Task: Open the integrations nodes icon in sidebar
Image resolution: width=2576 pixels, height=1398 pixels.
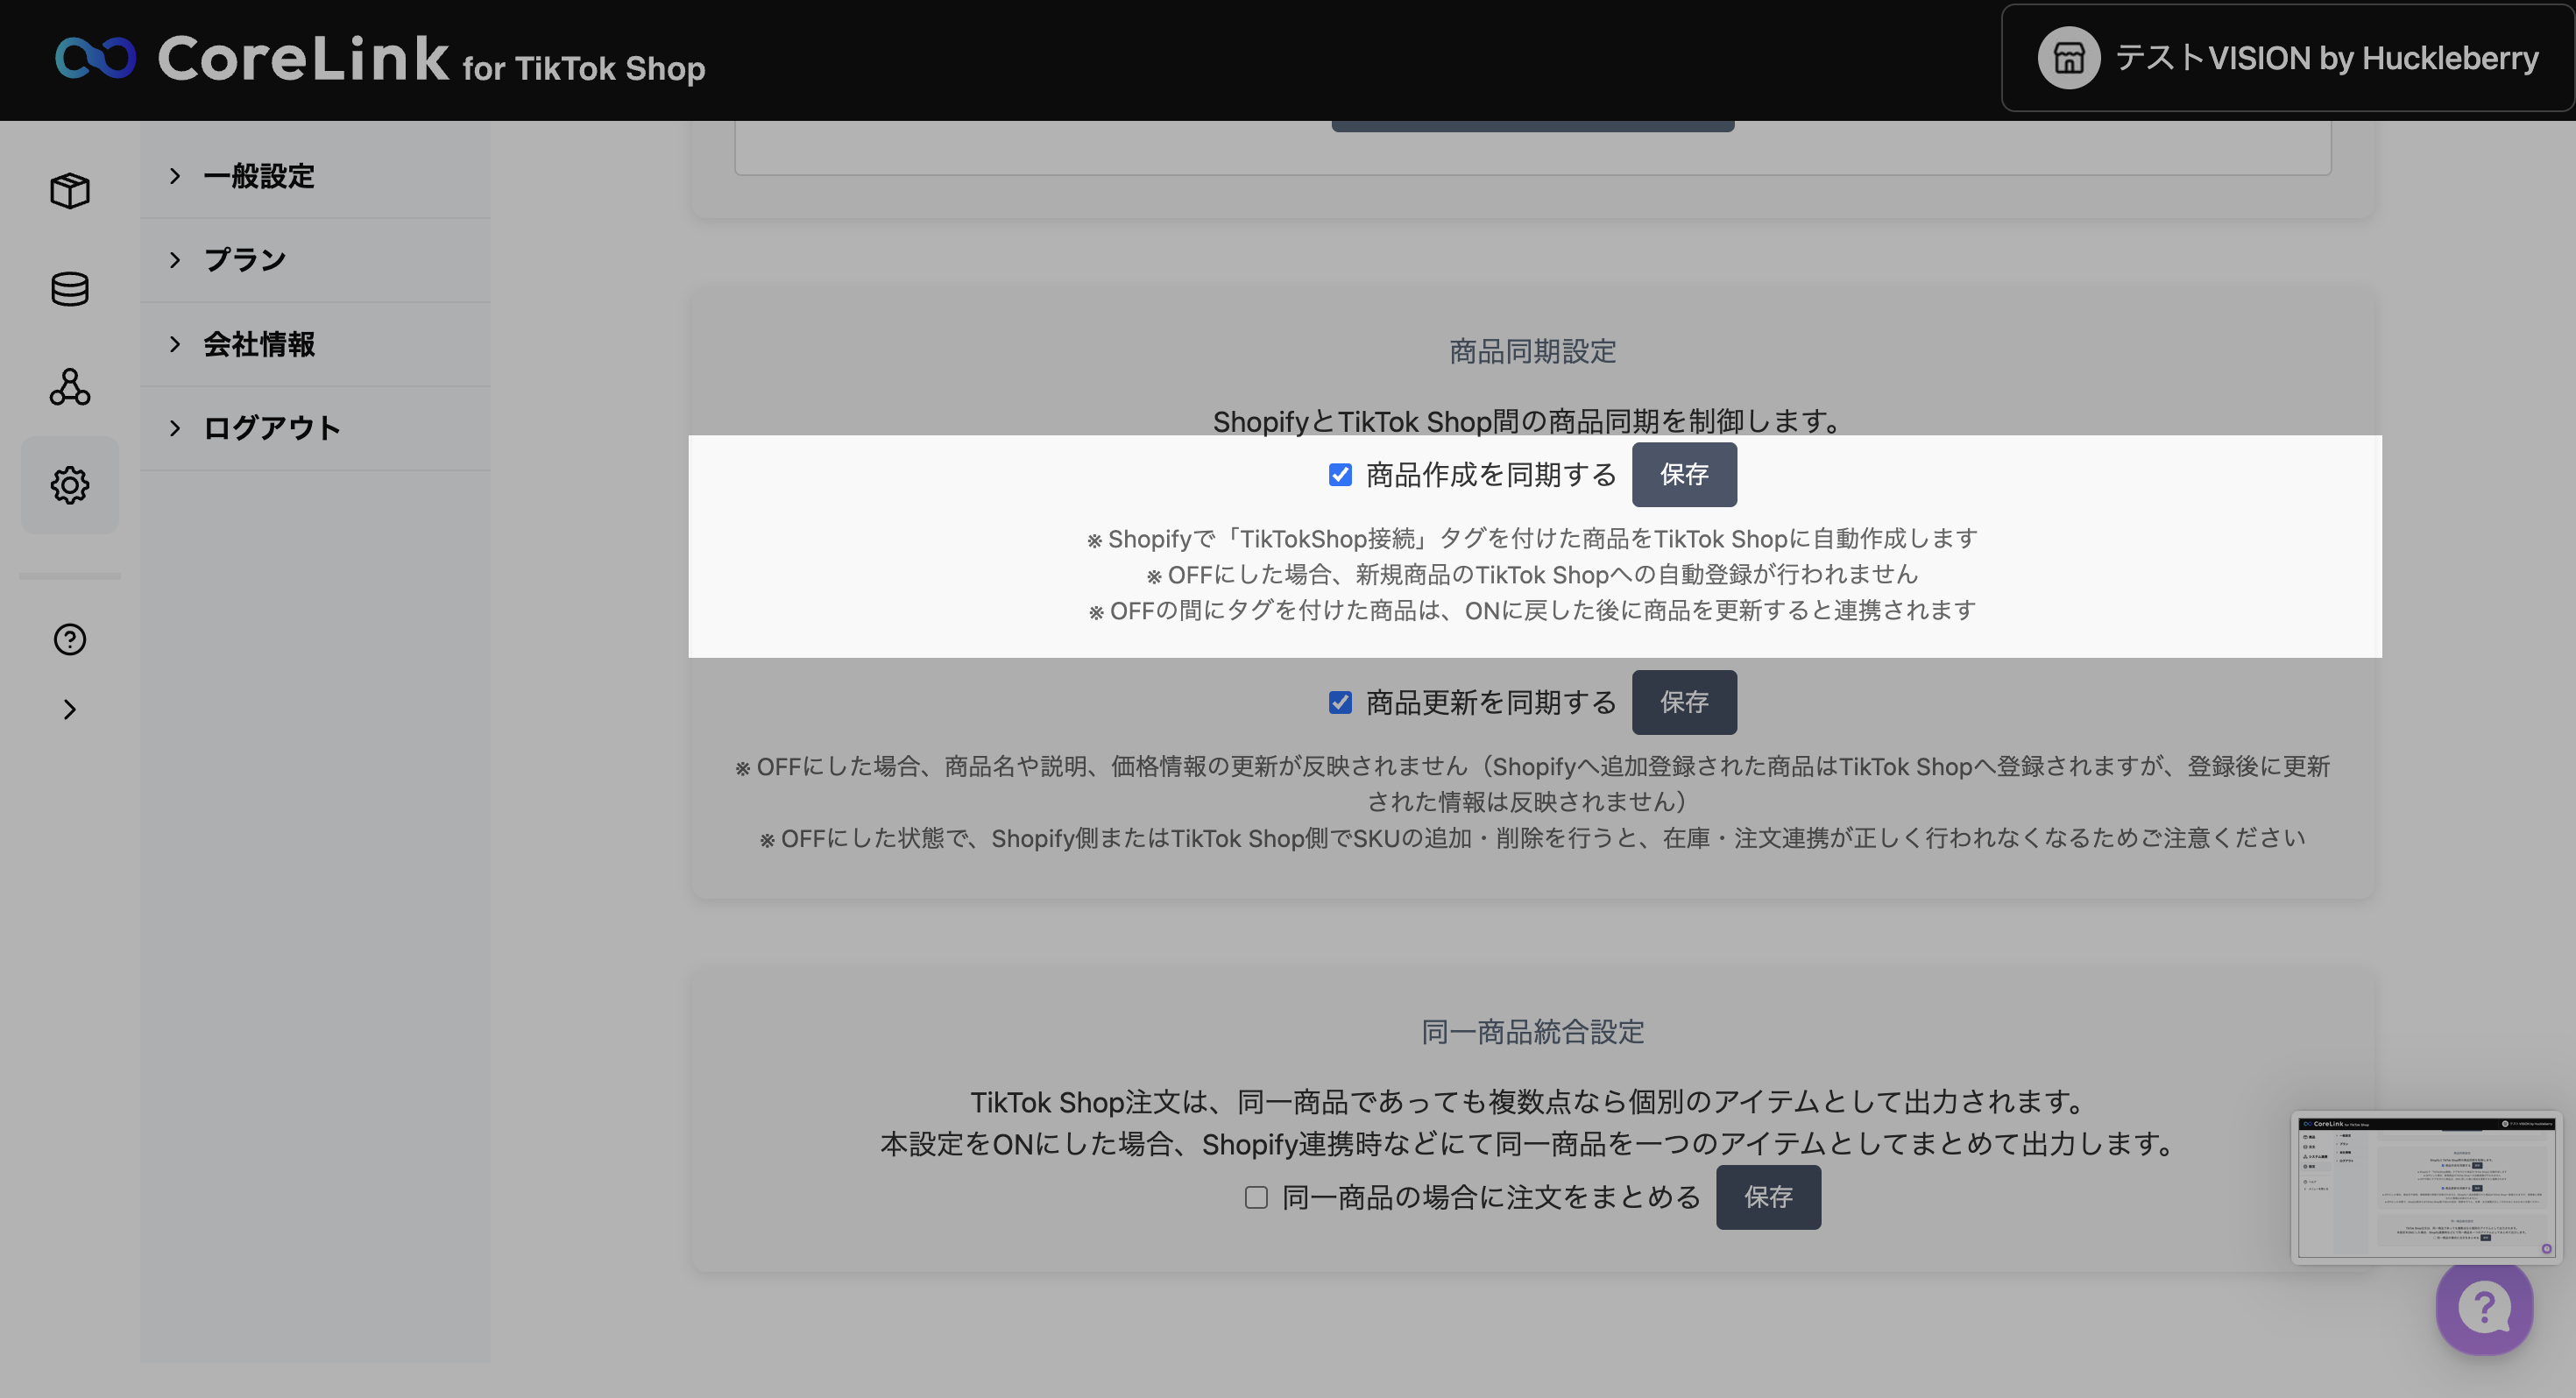Action: (x=70, y=387)
